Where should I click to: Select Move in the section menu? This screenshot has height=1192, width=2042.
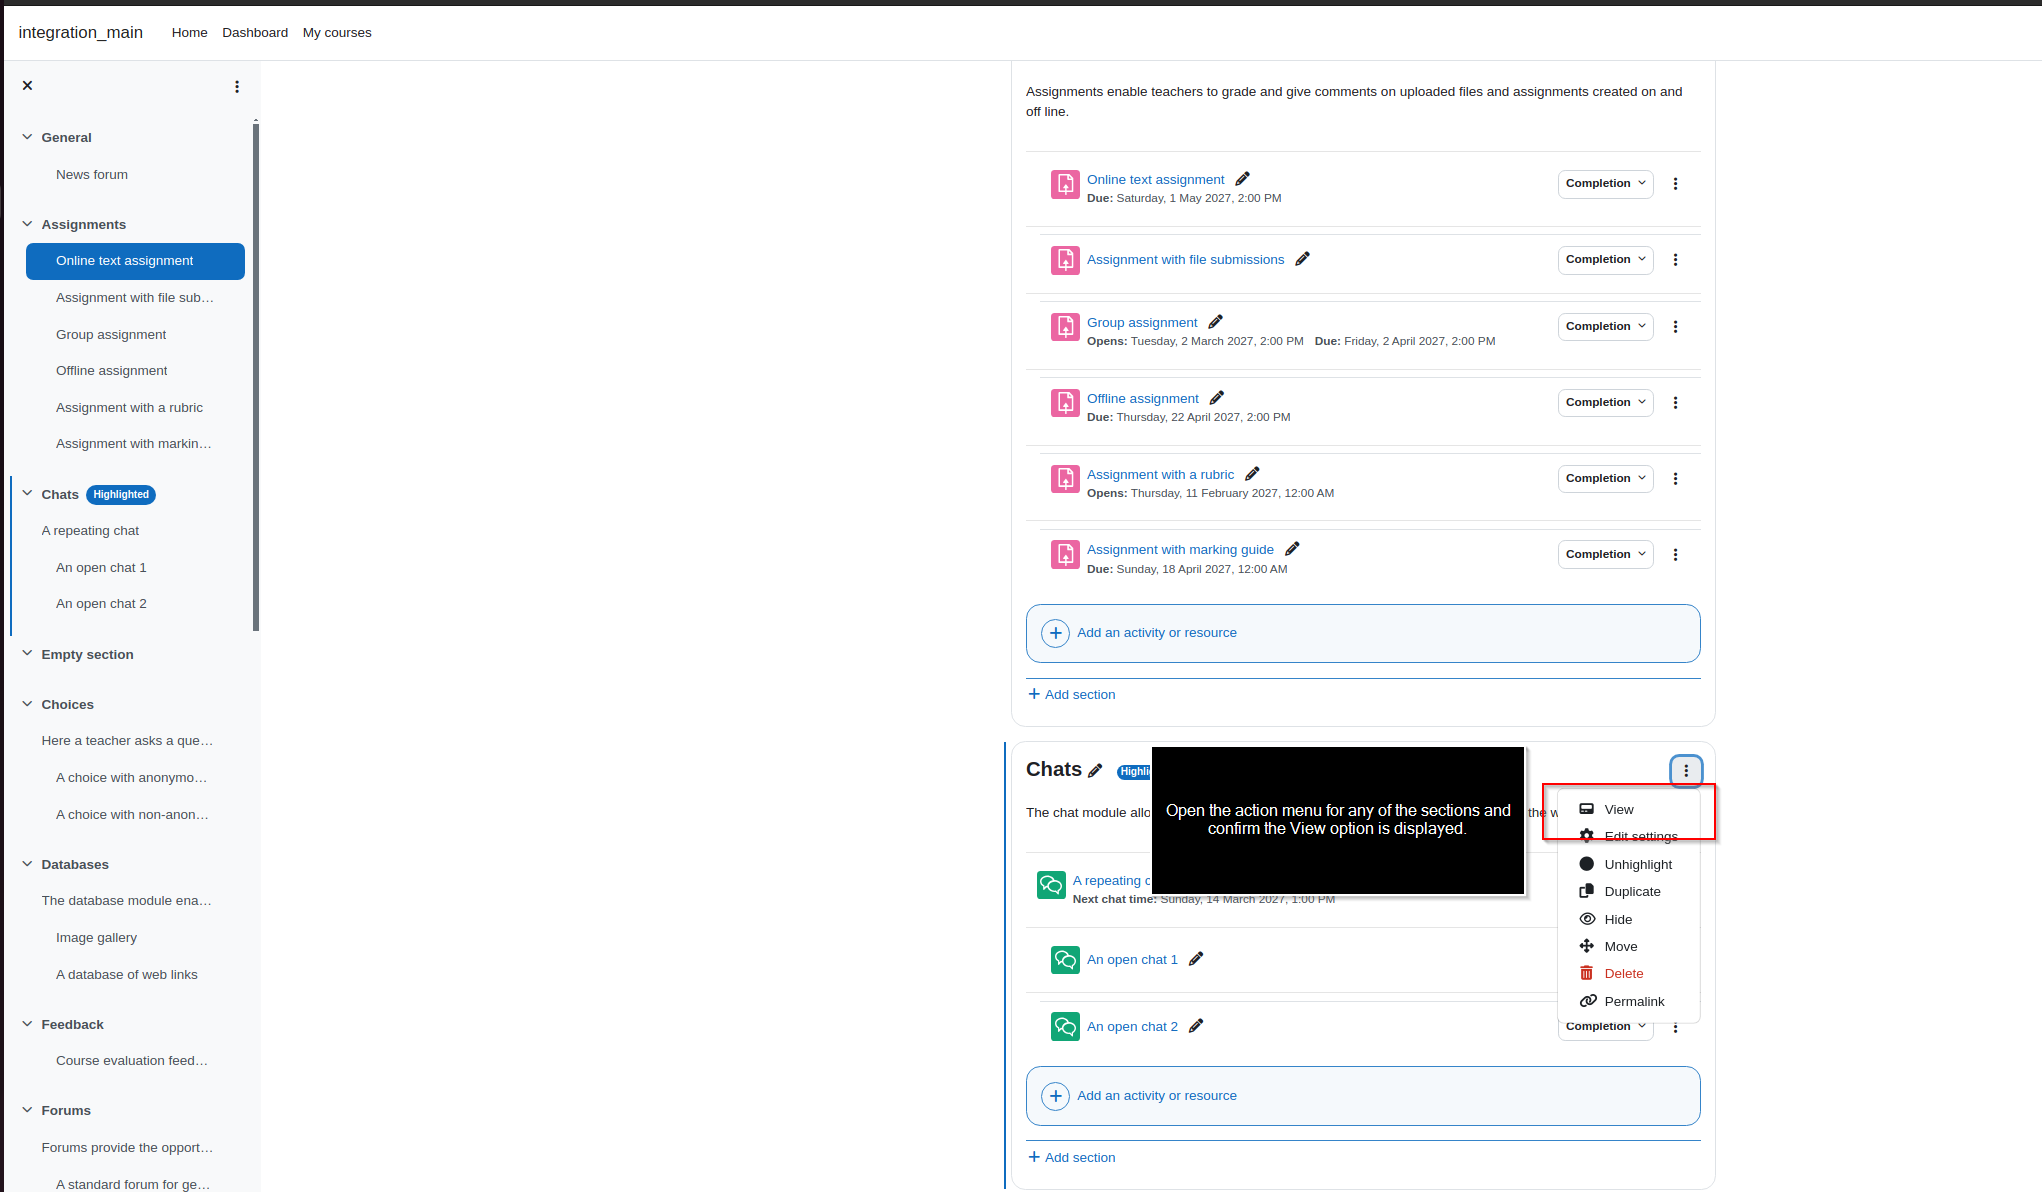click(x=1628, y=947)
